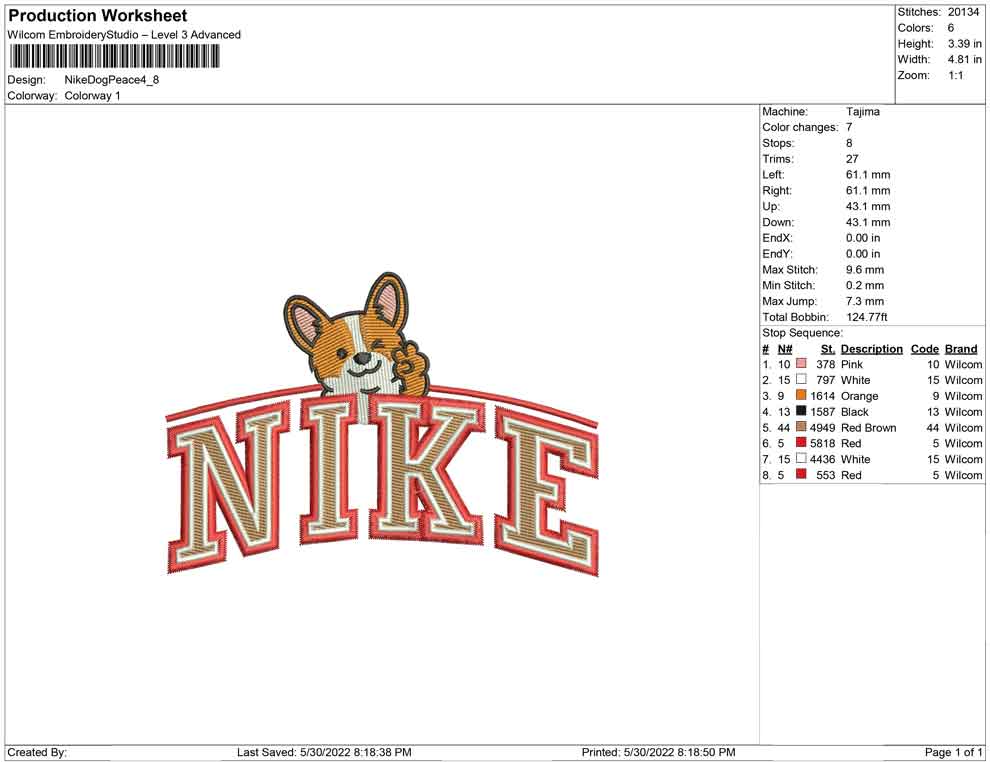
Task: Click the Machine value Tajima
Action: tap(862, 111)
